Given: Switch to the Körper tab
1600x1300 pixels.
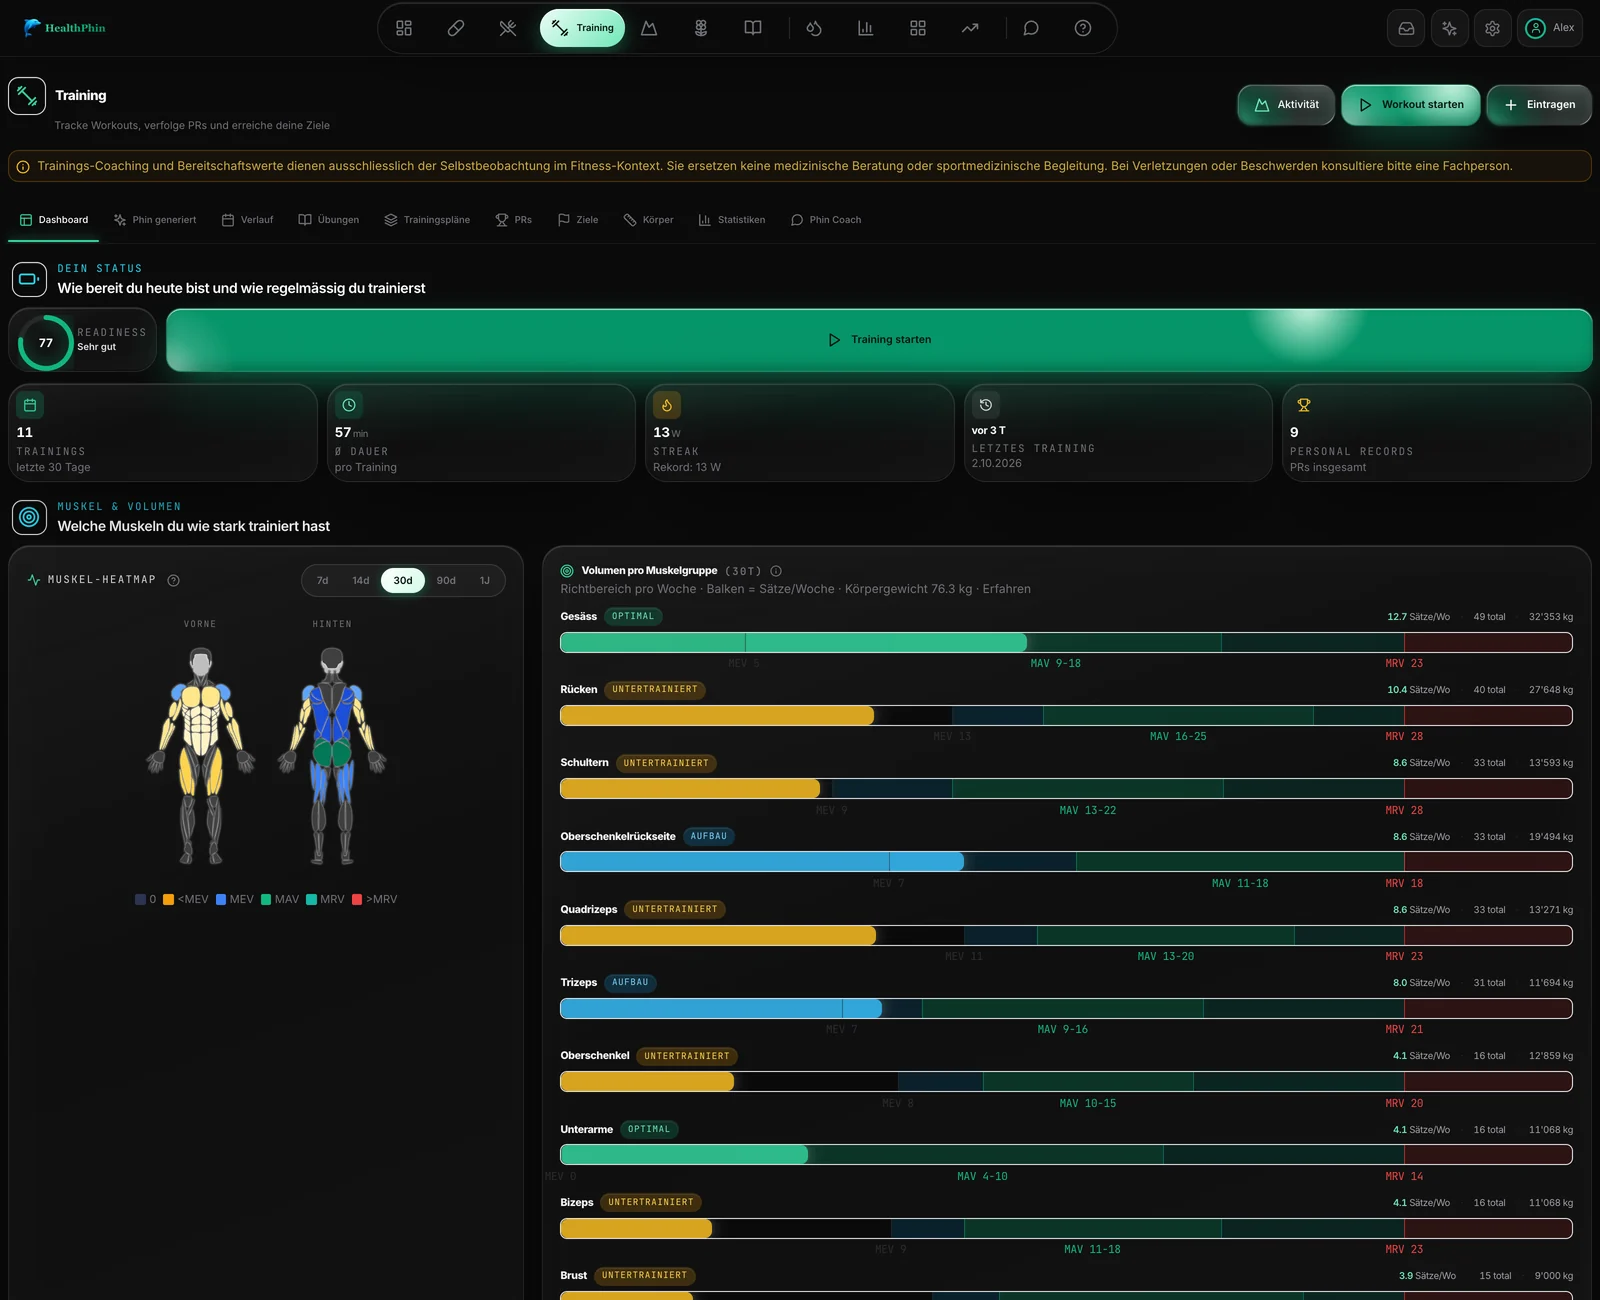Looking at the screenshot, I should [648, 220].
